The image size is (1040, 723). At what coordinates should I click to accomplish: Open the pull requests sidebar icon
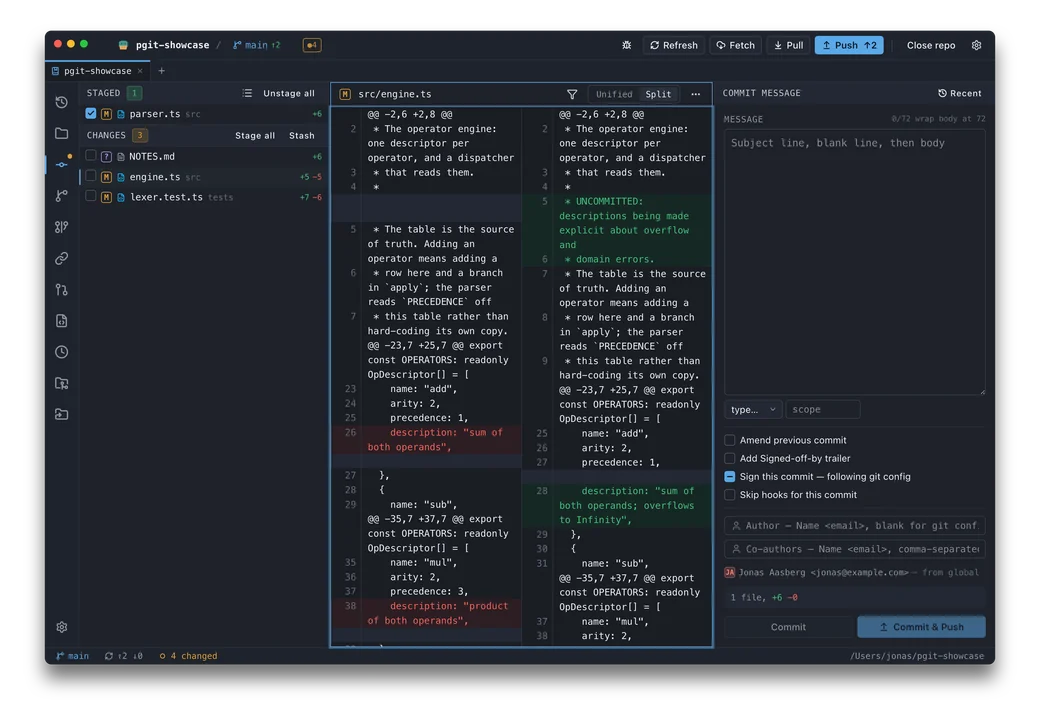(62, 289)
